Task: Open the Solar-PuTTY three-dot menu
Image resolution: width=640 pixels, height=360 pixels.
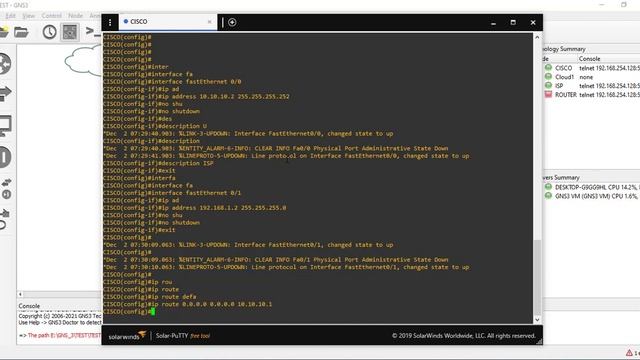Action: pos(110,22)
